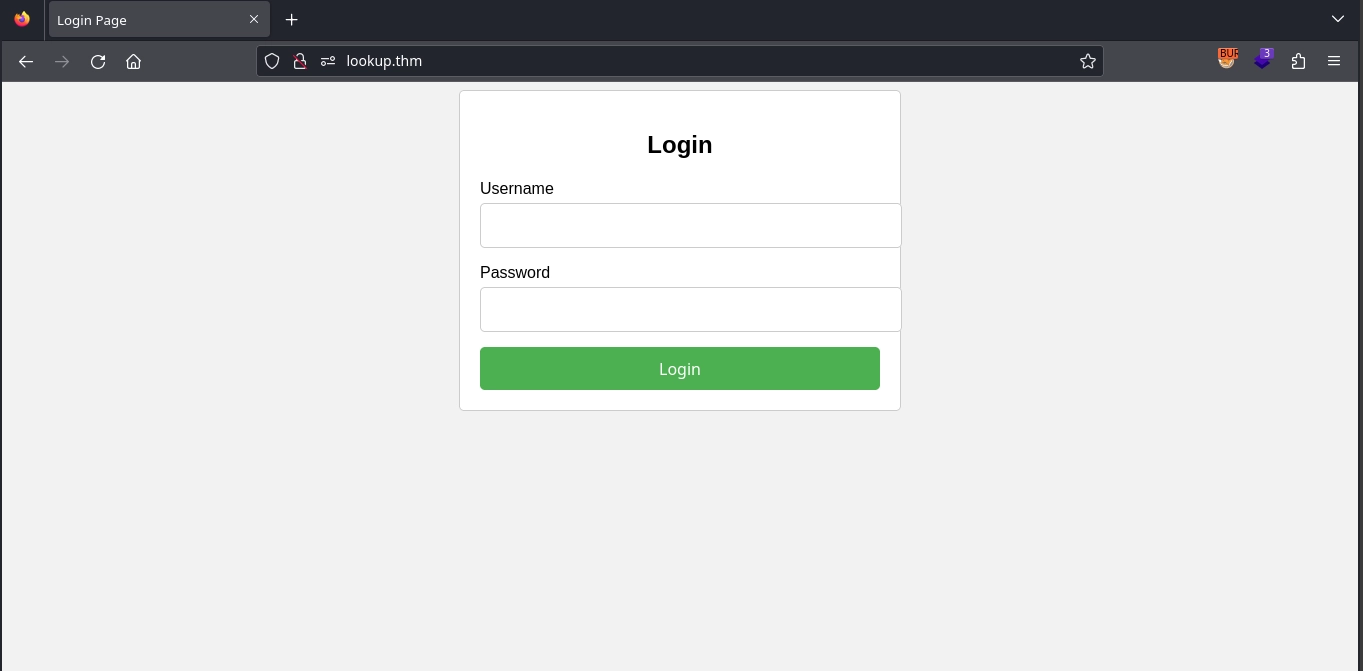Viewport: 1363px width, 671px height.
Task: Open the tracking protection shield panel
Action: 272,61
